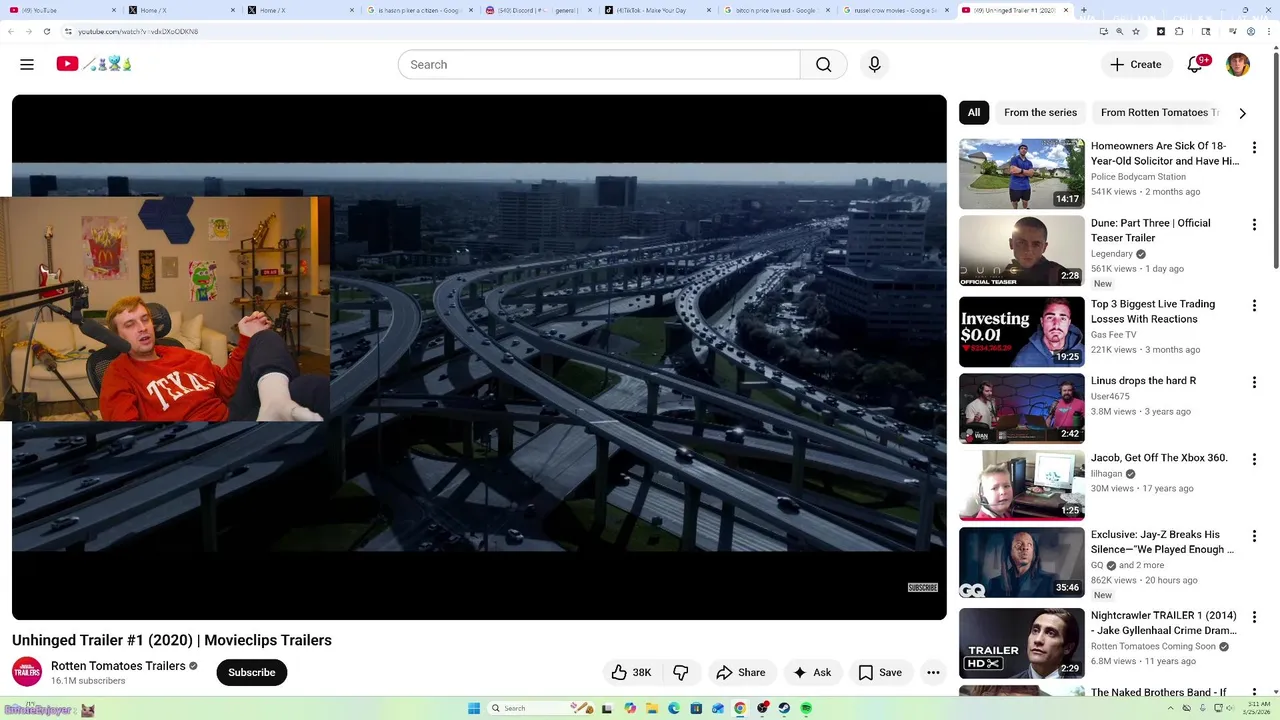Open a new browser tab
This screenshot has height=720, width=1280.
[x=1084, y=10]
